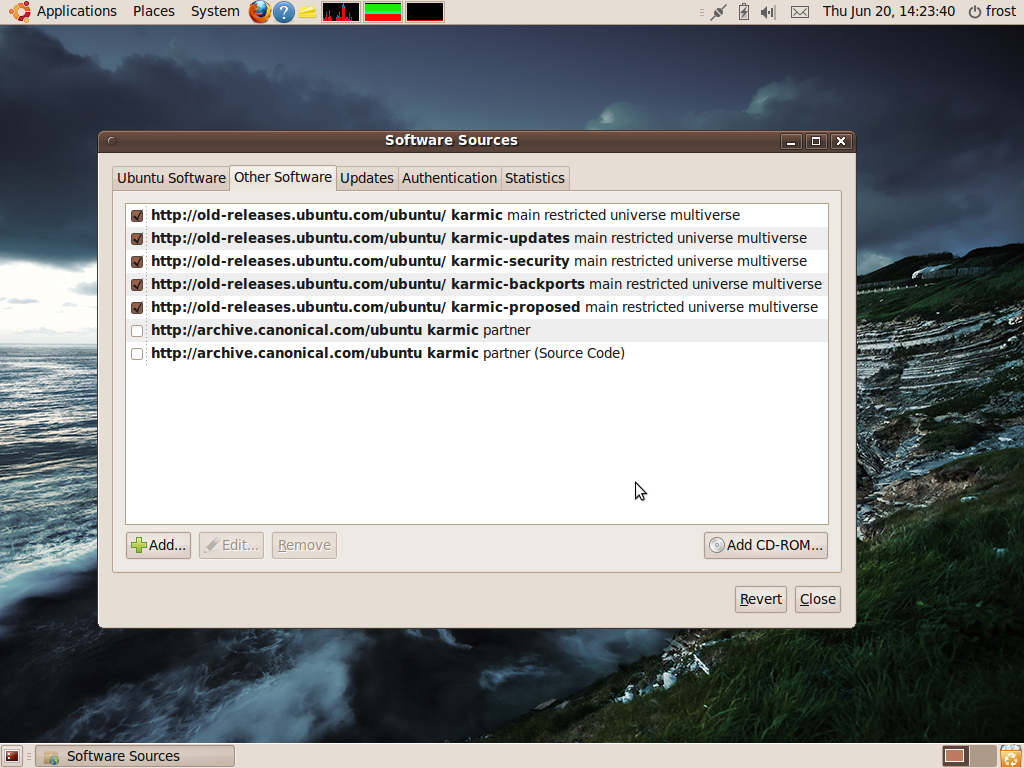
Task: Uncheck the karmic-updates source
Action: tap(137, 238)
